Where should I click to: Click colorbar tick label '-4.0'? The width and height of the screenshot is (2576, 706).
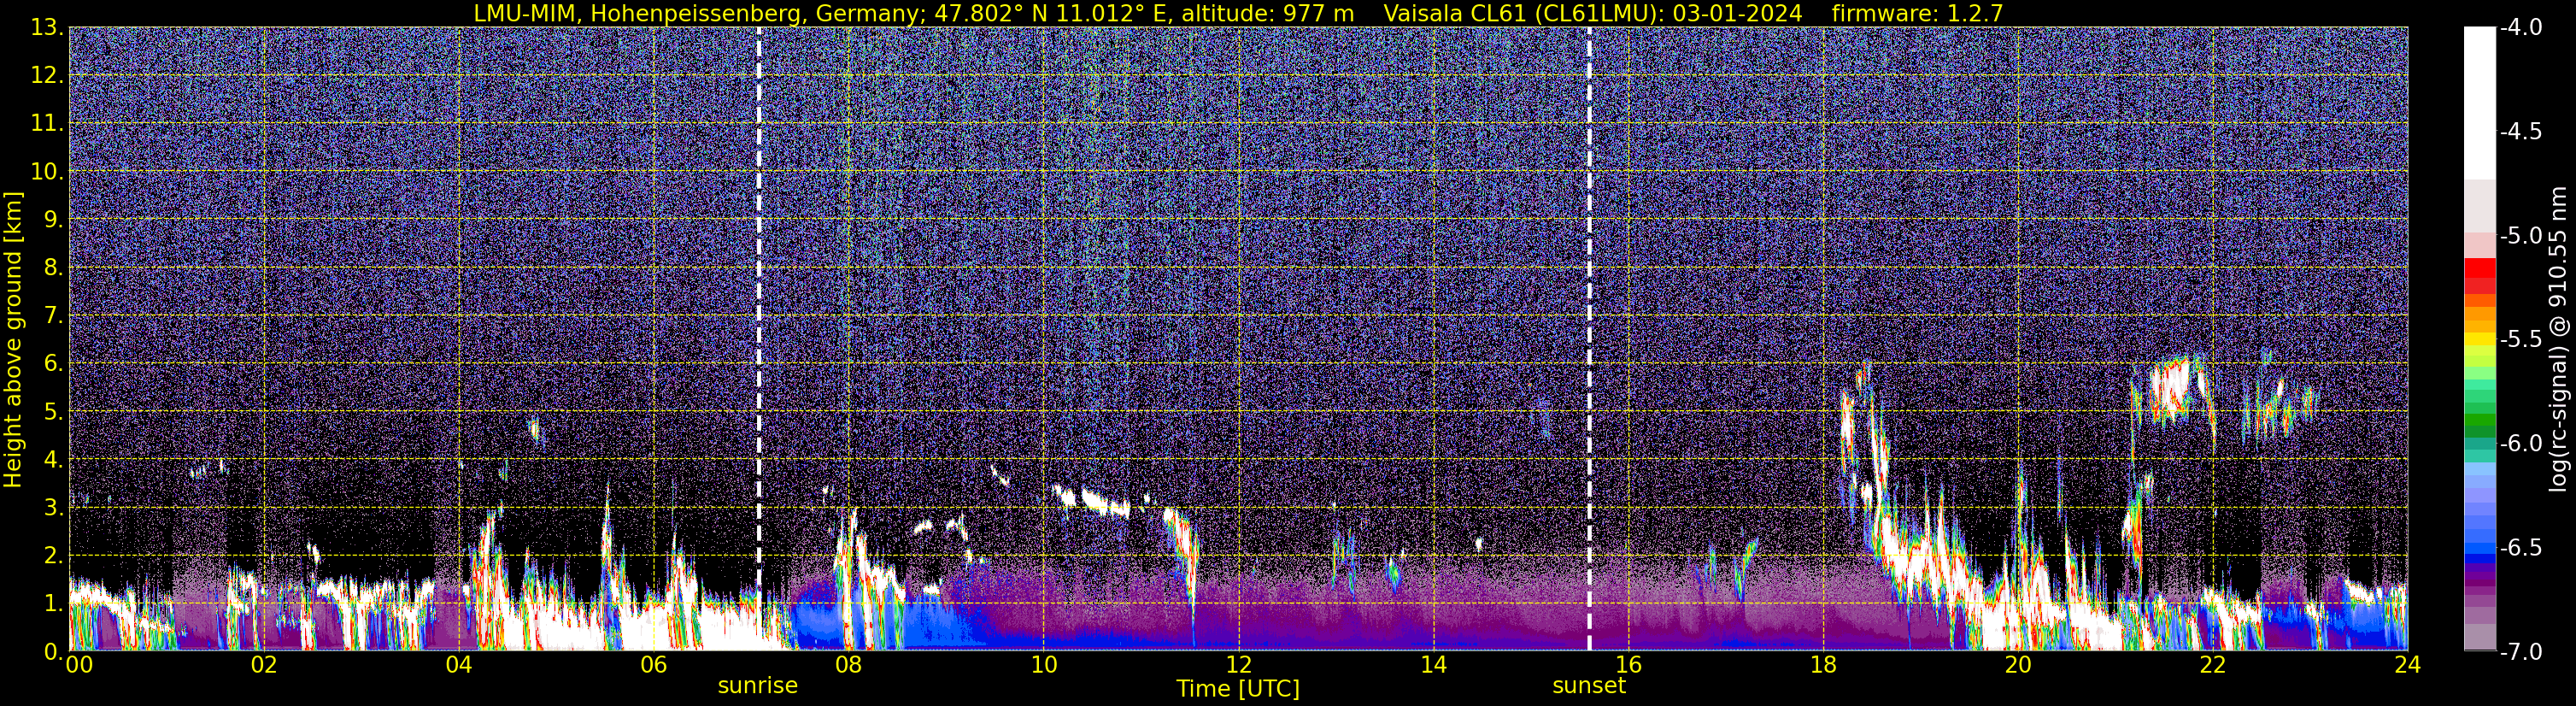(x=2520, y=28)
